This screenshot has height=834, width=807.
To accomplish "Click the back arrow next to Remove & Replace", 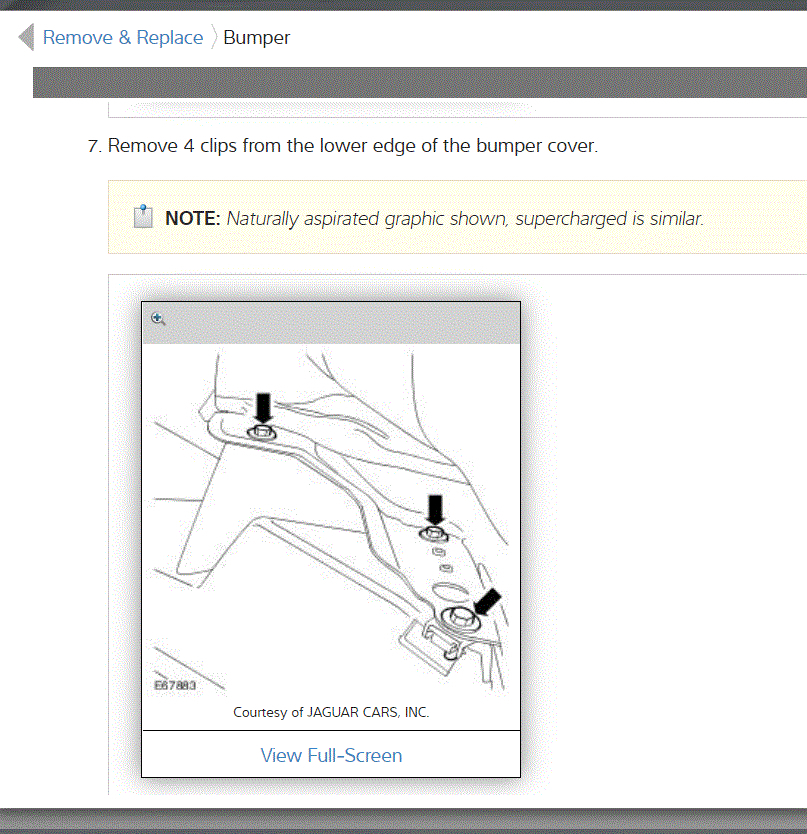I will (x=26, y=37).
